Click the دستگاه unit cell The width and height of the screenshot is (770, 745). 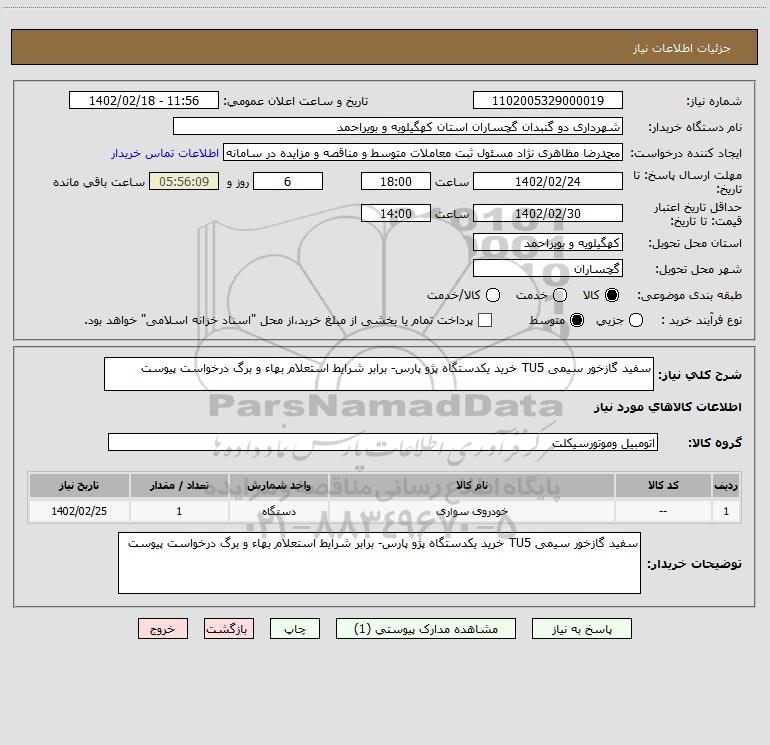click(x=278, y=511)
